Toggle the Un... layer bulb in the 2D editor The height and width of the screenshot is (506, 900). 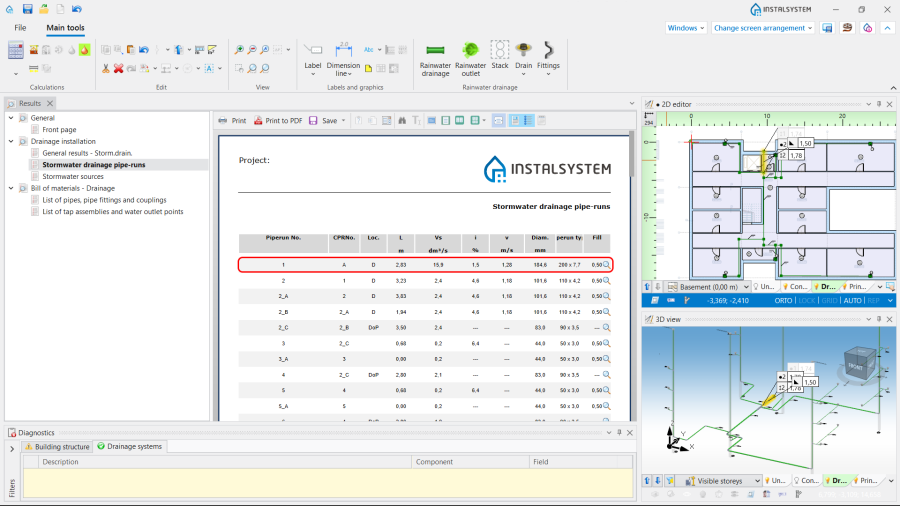[756, 287]
